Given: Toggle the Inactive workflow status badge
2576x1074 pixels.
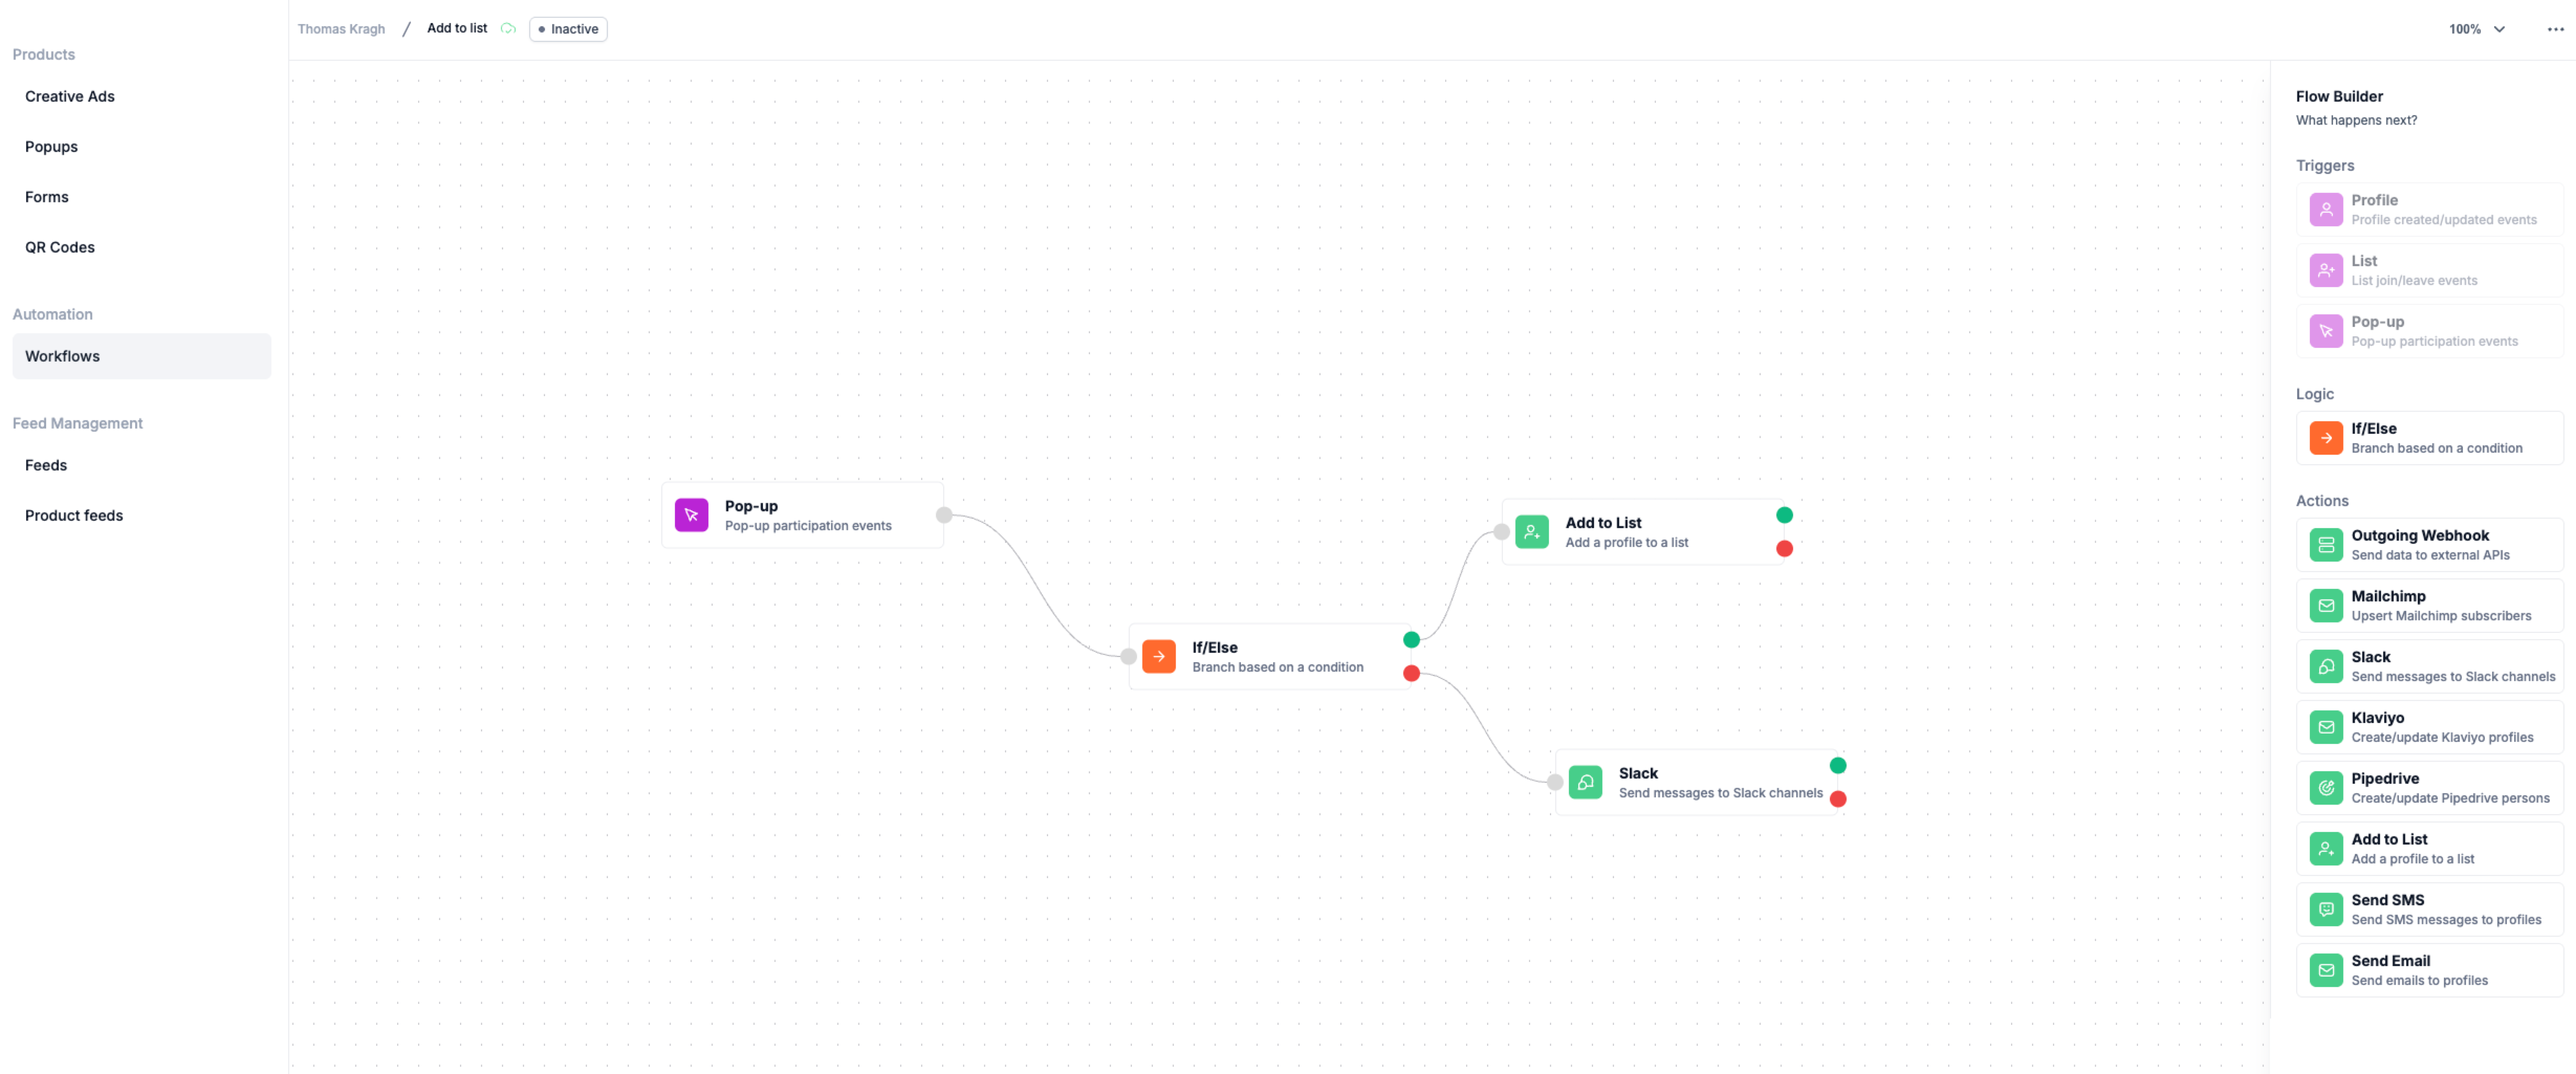Looking at the screenshot, I should point(568,29).
